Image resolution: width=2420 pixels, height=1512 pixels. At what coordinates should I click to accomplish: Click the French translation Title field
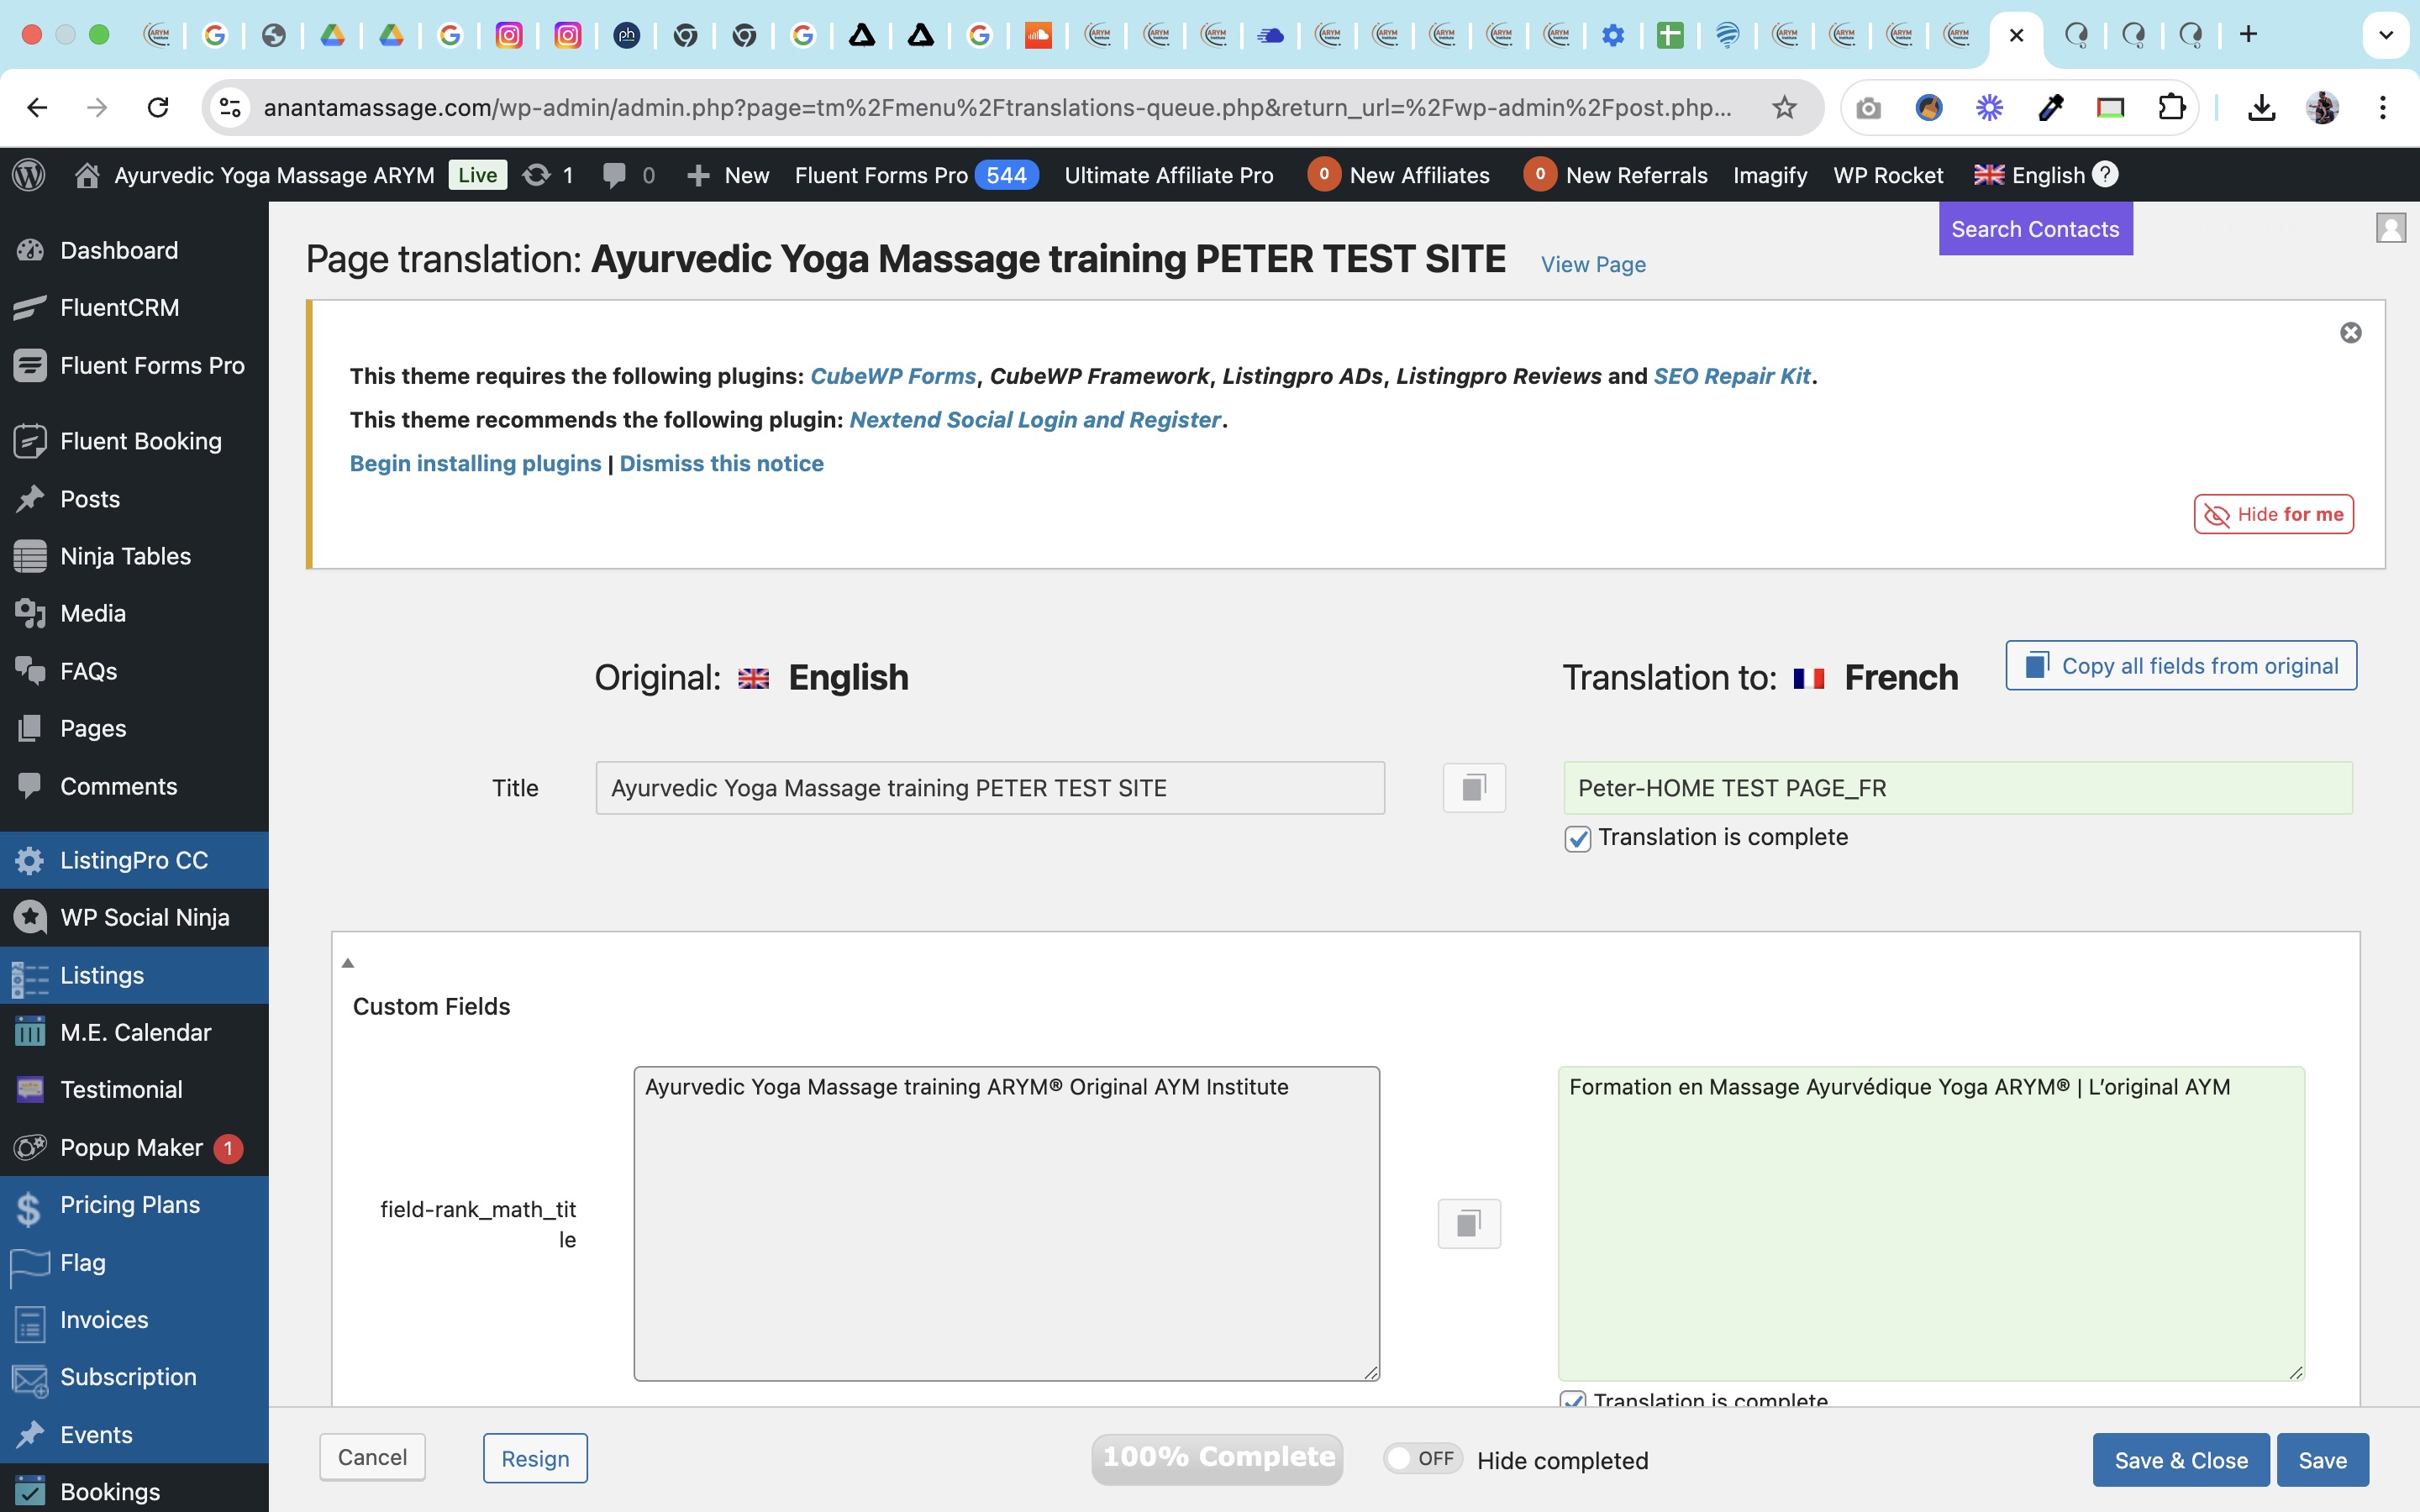click(x=1957, y=788)
